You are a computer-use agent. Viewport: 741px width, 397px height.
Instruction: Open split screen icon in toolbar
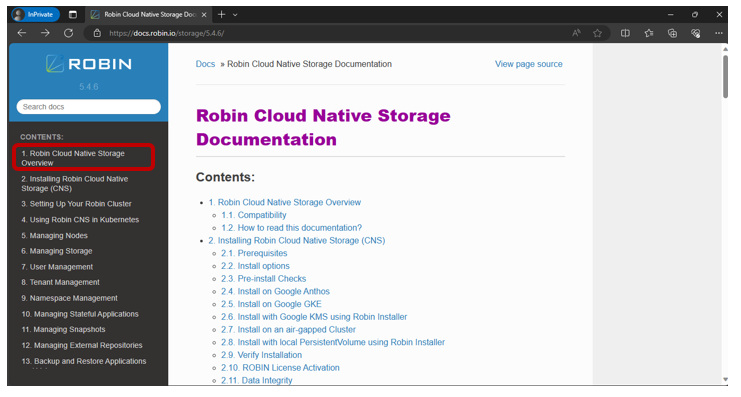tap(625, 33)
